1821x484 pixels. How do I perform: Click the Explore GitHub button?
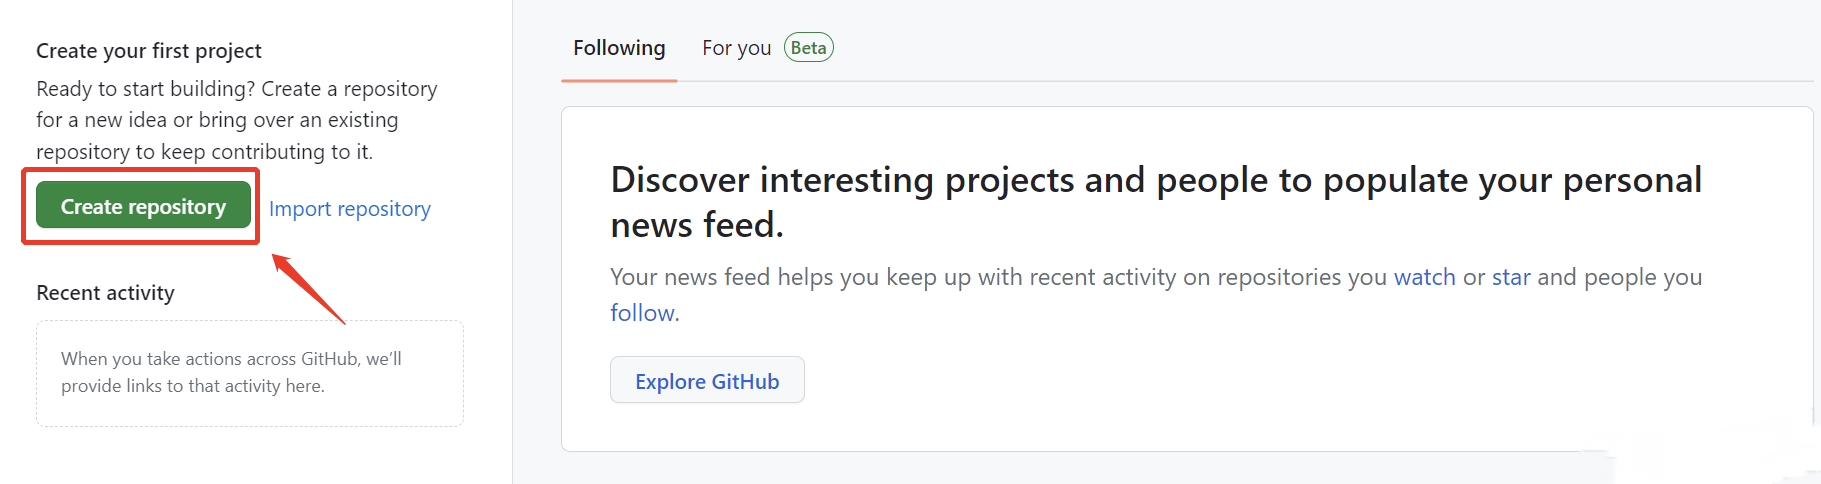(707, 380)
